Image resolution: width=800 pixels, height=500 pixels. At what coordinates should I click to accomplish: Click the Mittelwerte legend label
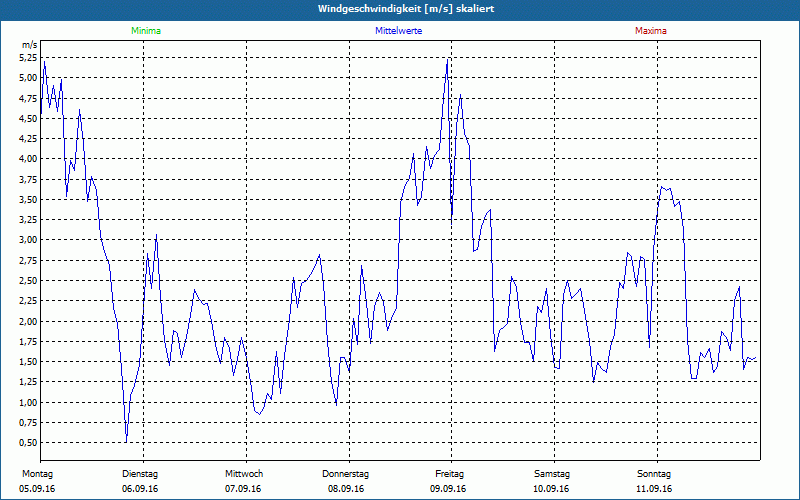[398, 31]
